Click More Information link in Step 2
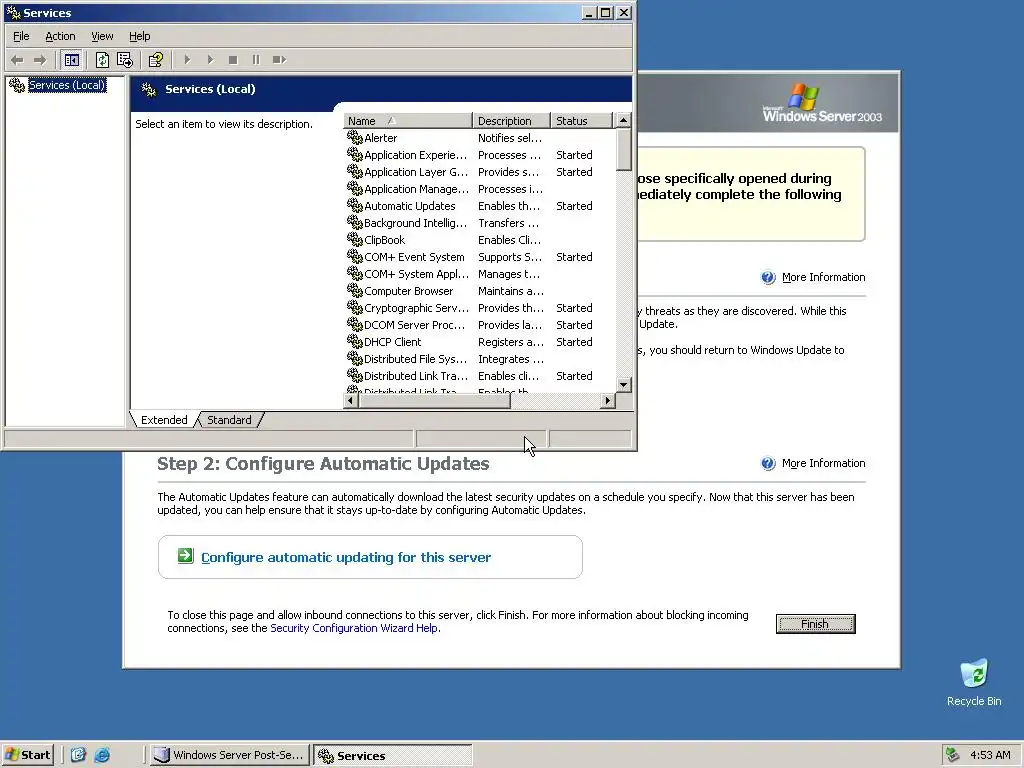 (x=824, y=463)
